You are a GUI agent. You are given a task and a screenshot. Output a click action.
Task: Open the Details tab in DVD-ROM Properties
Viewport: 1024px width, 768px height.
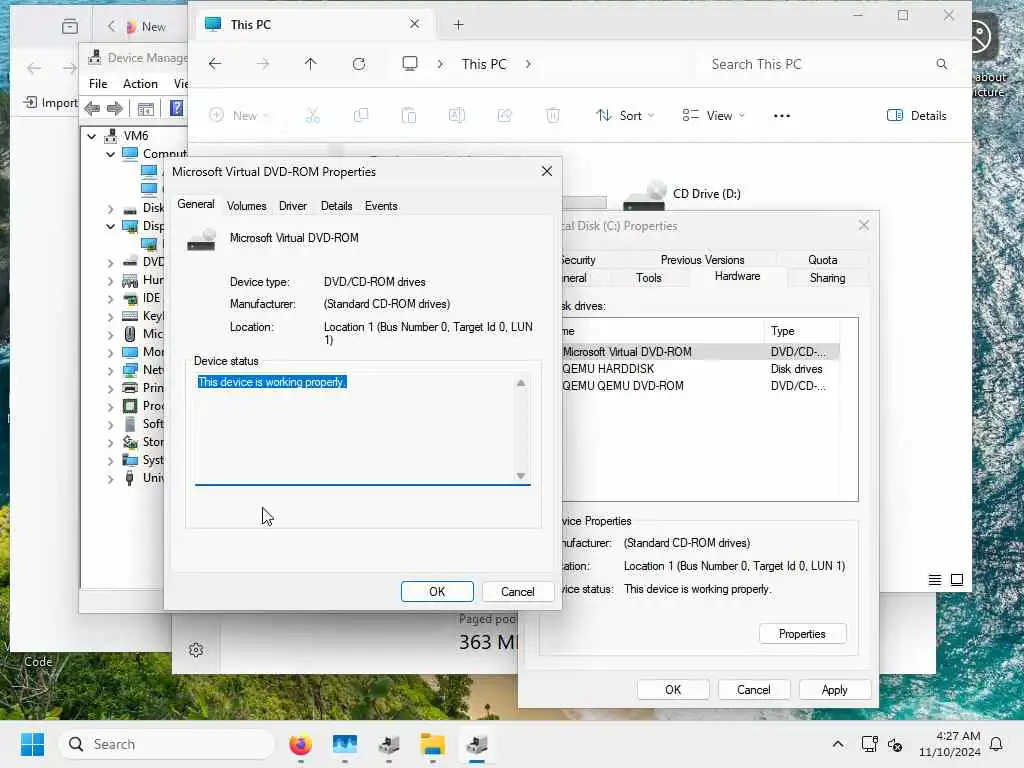click(x=336, y=206)
